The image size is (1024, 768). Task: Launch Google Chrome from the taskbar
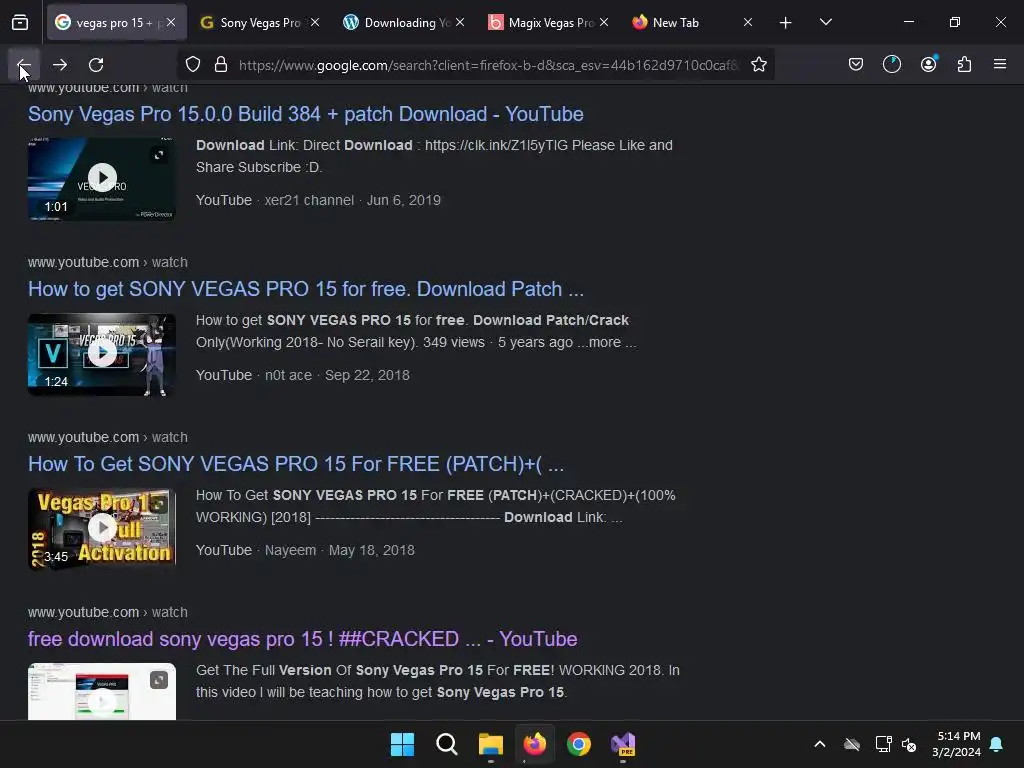click(579, 744)
